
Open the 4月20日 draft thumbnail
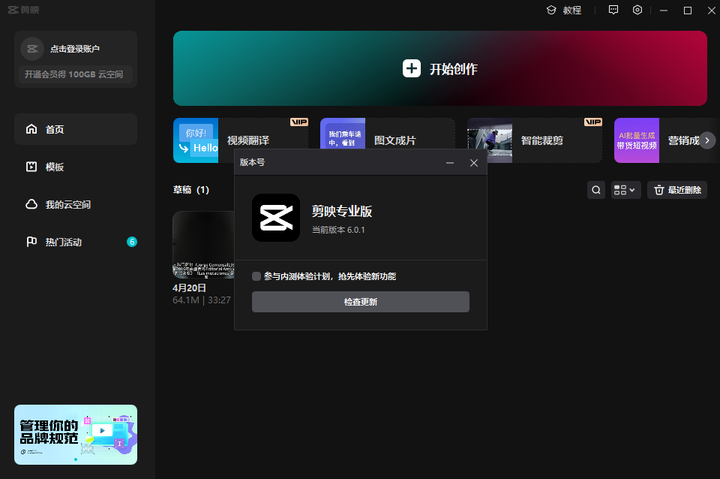(x=203, y=245)
